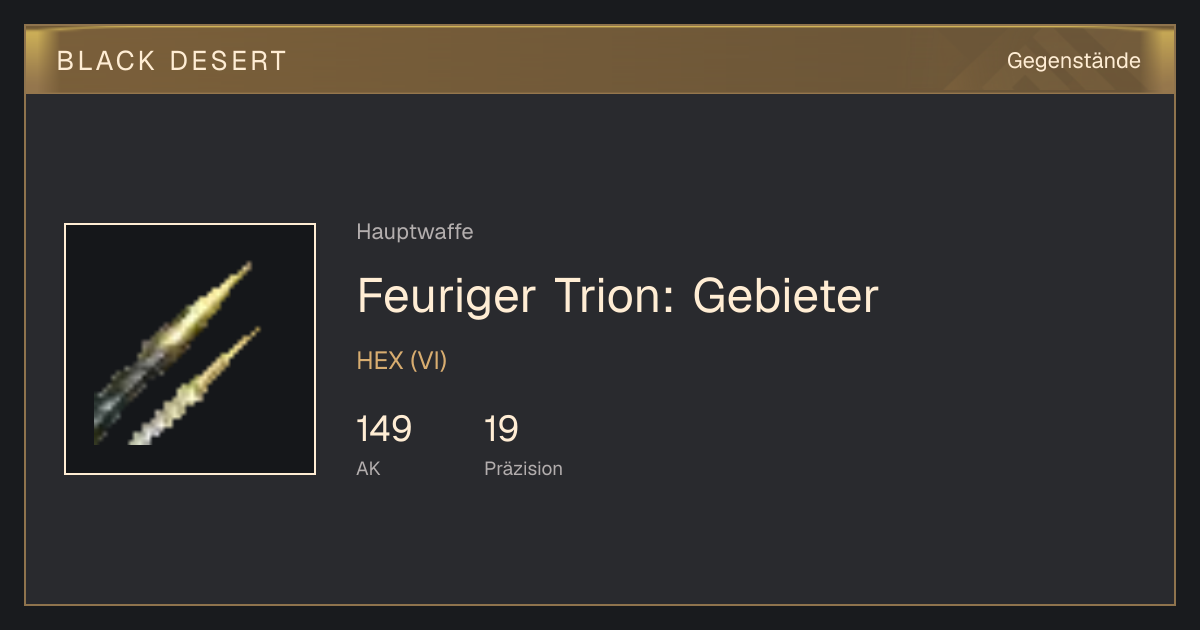The height and width of the screenshot is (630, 1200).
Task: Click the lower pale blade in the icon
Action: click(x=195, y=385)
